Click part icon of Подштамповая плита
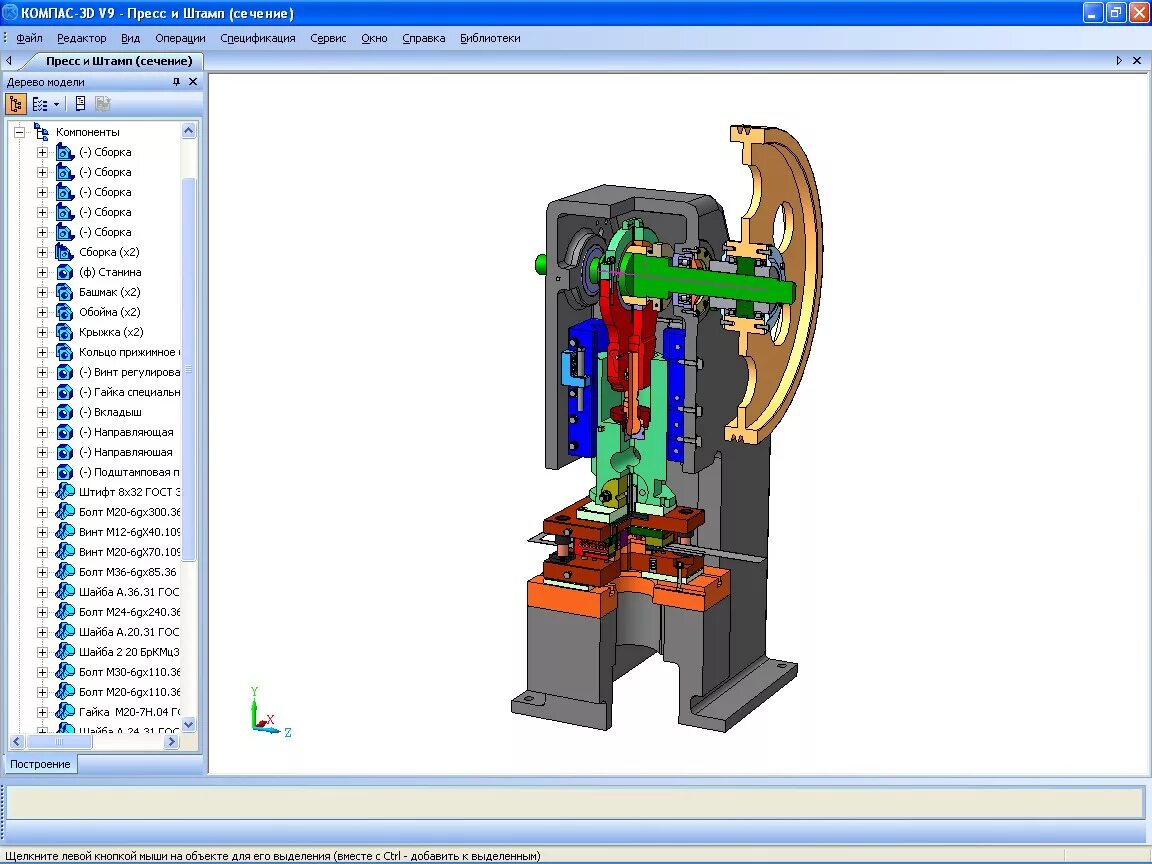Screen dimensions: 1152x864 pos(65,472)
